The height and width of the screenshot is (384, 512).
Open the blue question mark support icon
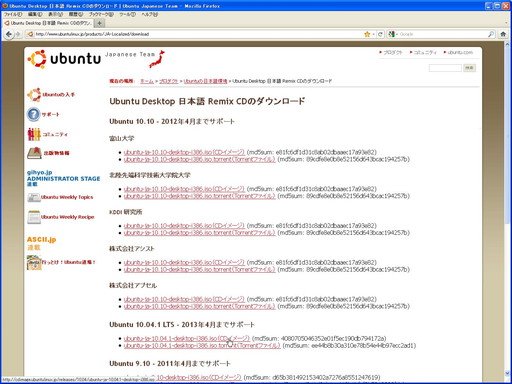33,114
